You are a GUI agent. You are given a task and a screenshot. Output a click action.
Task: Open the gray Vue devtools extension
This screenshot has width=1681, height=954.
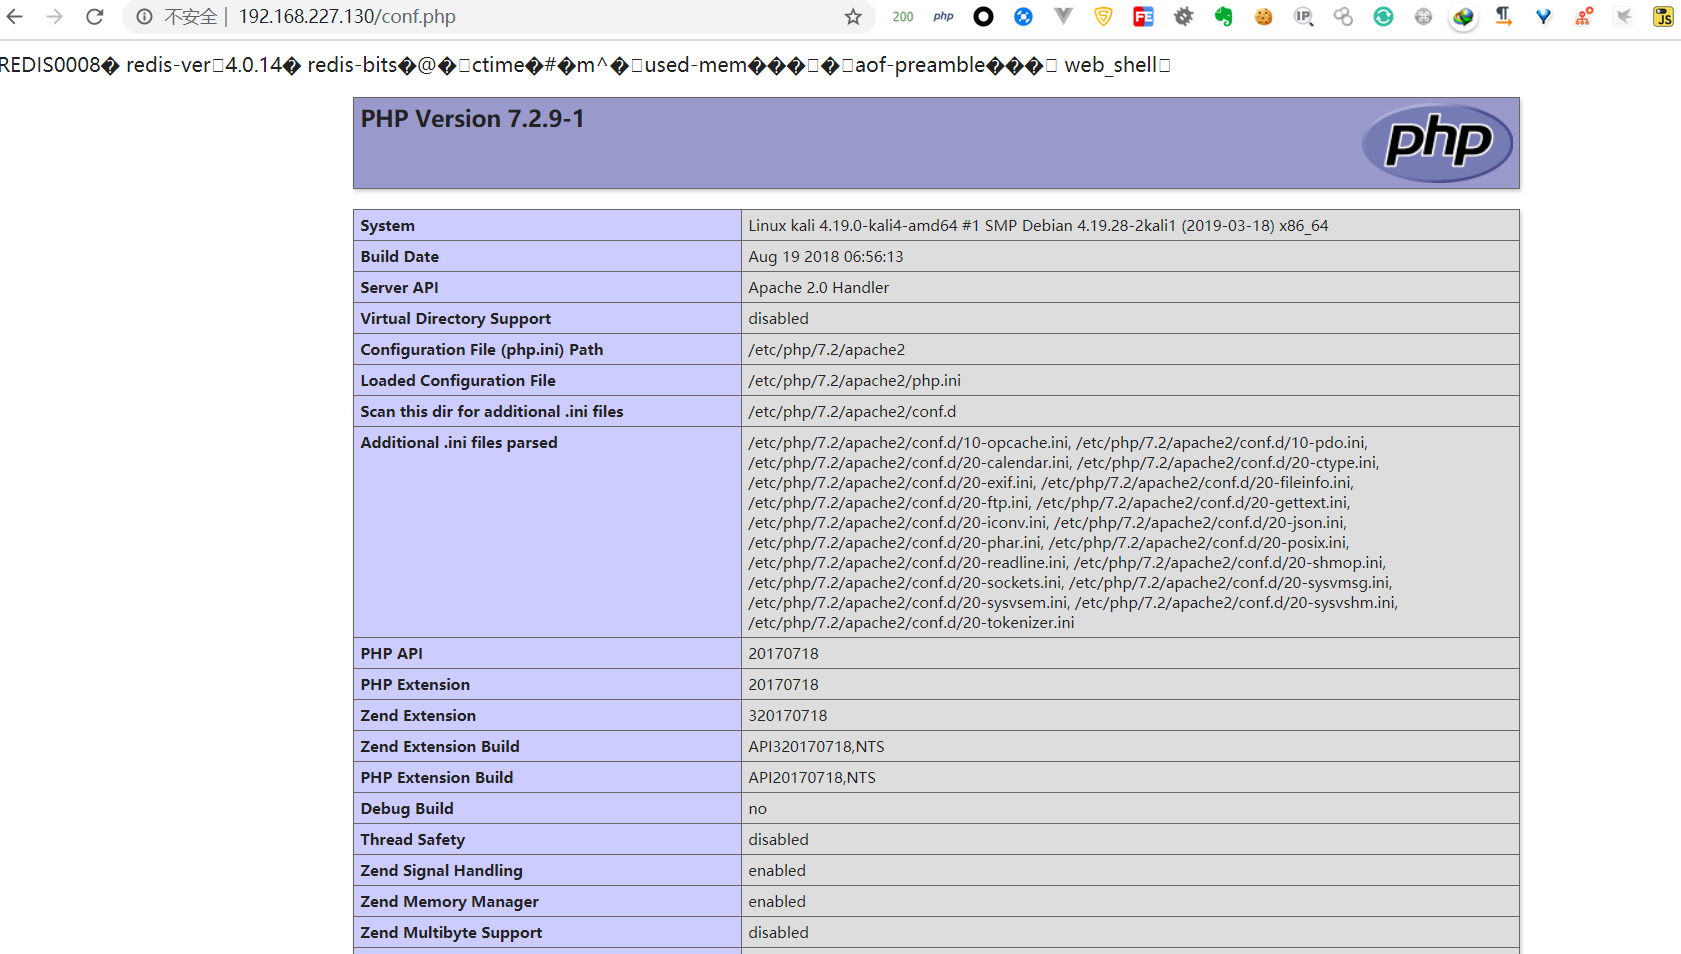click(1063, 17)
